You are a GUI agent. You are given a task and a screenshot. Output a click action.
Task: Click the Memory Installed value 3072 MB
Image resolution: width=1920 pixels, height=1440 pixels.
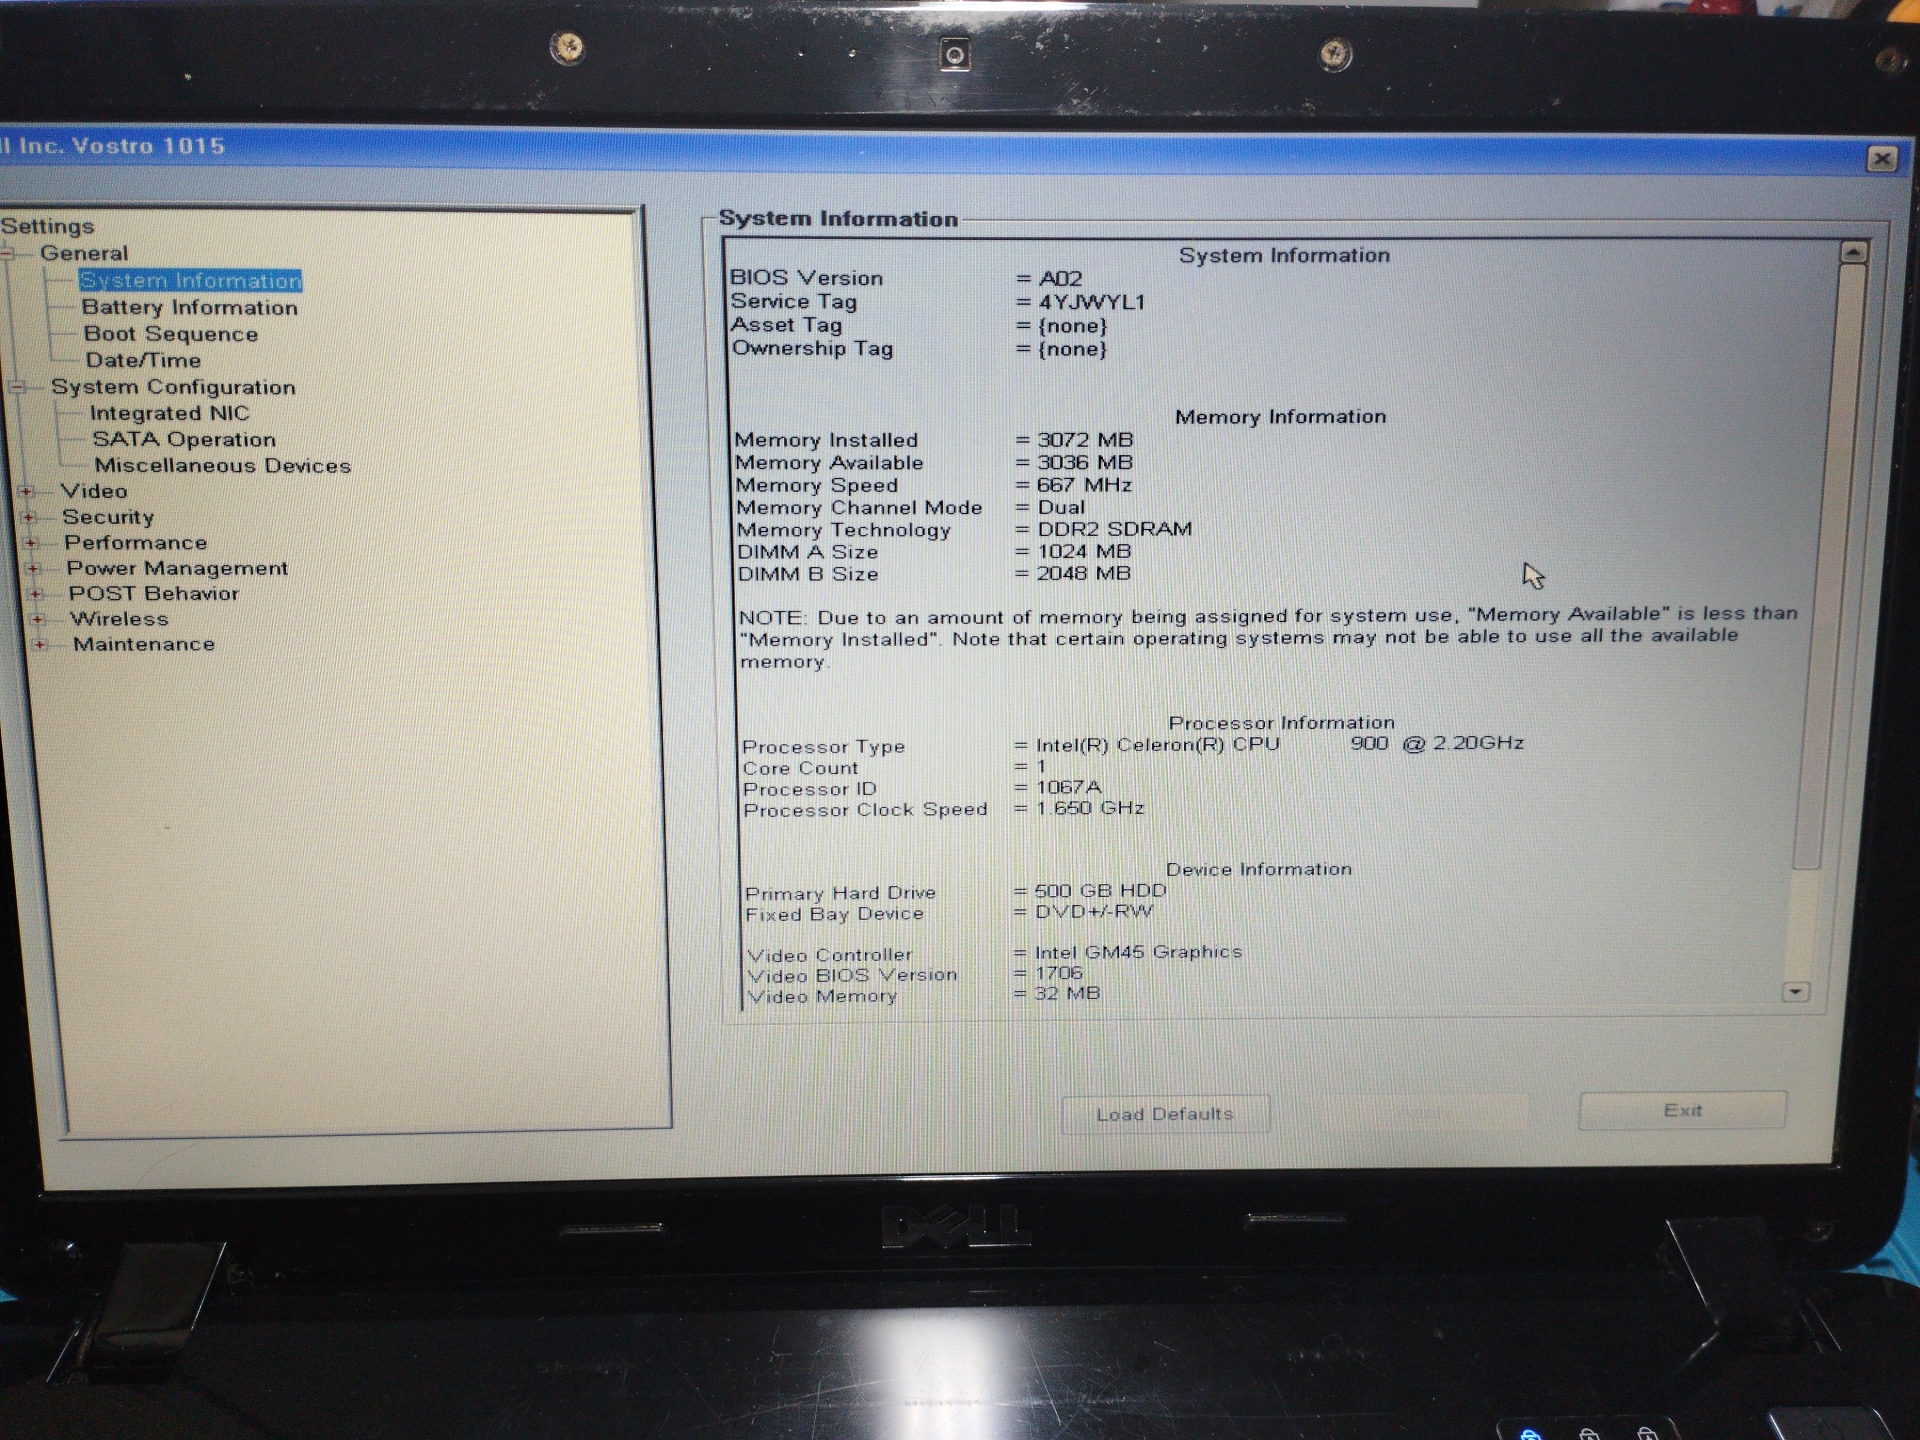(1085, 440)
